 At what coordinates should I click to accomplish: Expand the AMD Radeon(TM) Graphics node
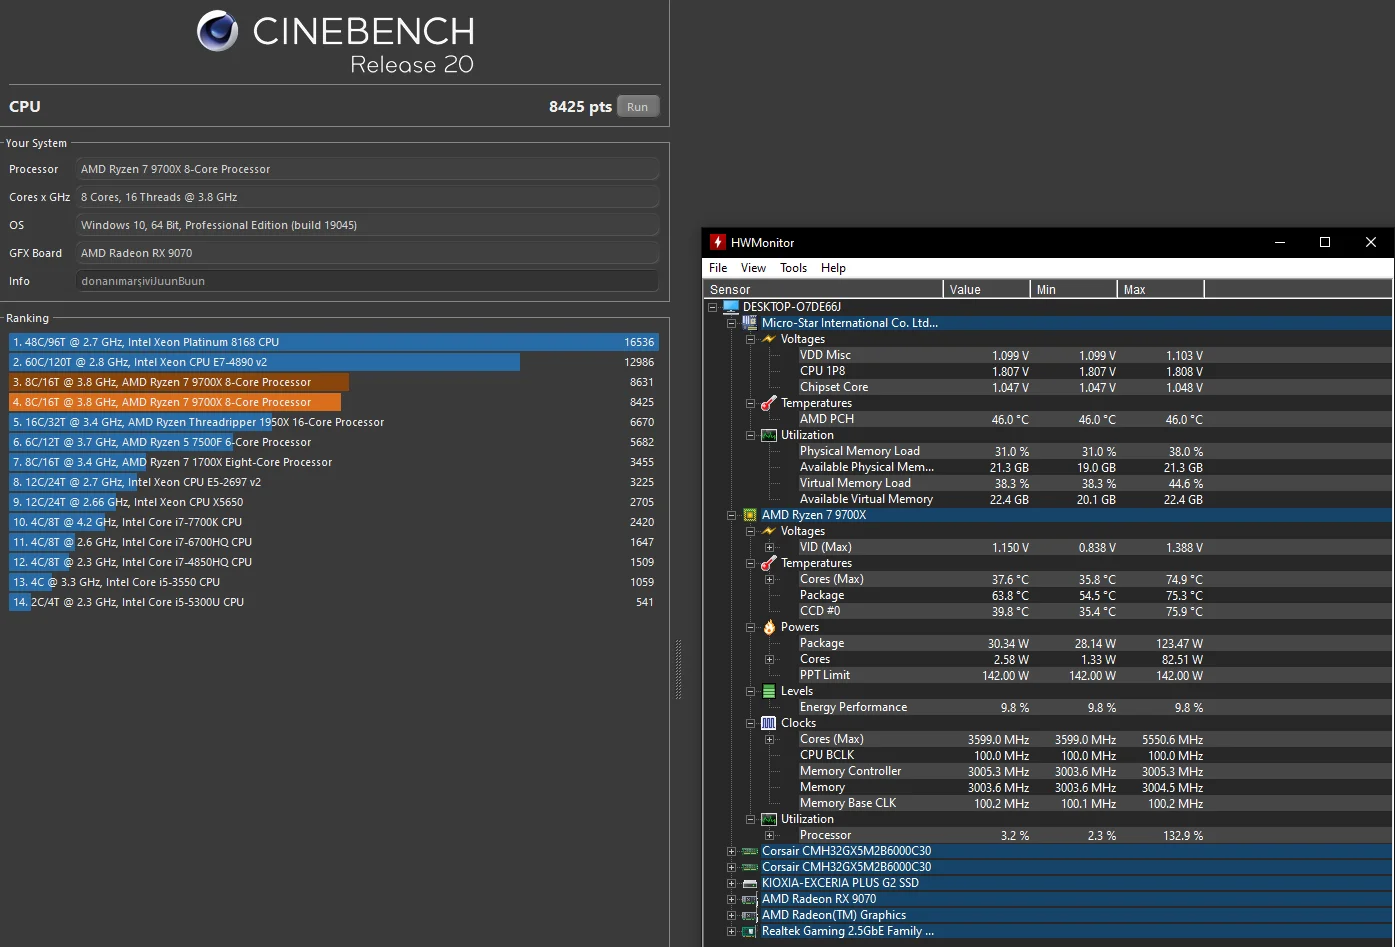coord(732,915)
